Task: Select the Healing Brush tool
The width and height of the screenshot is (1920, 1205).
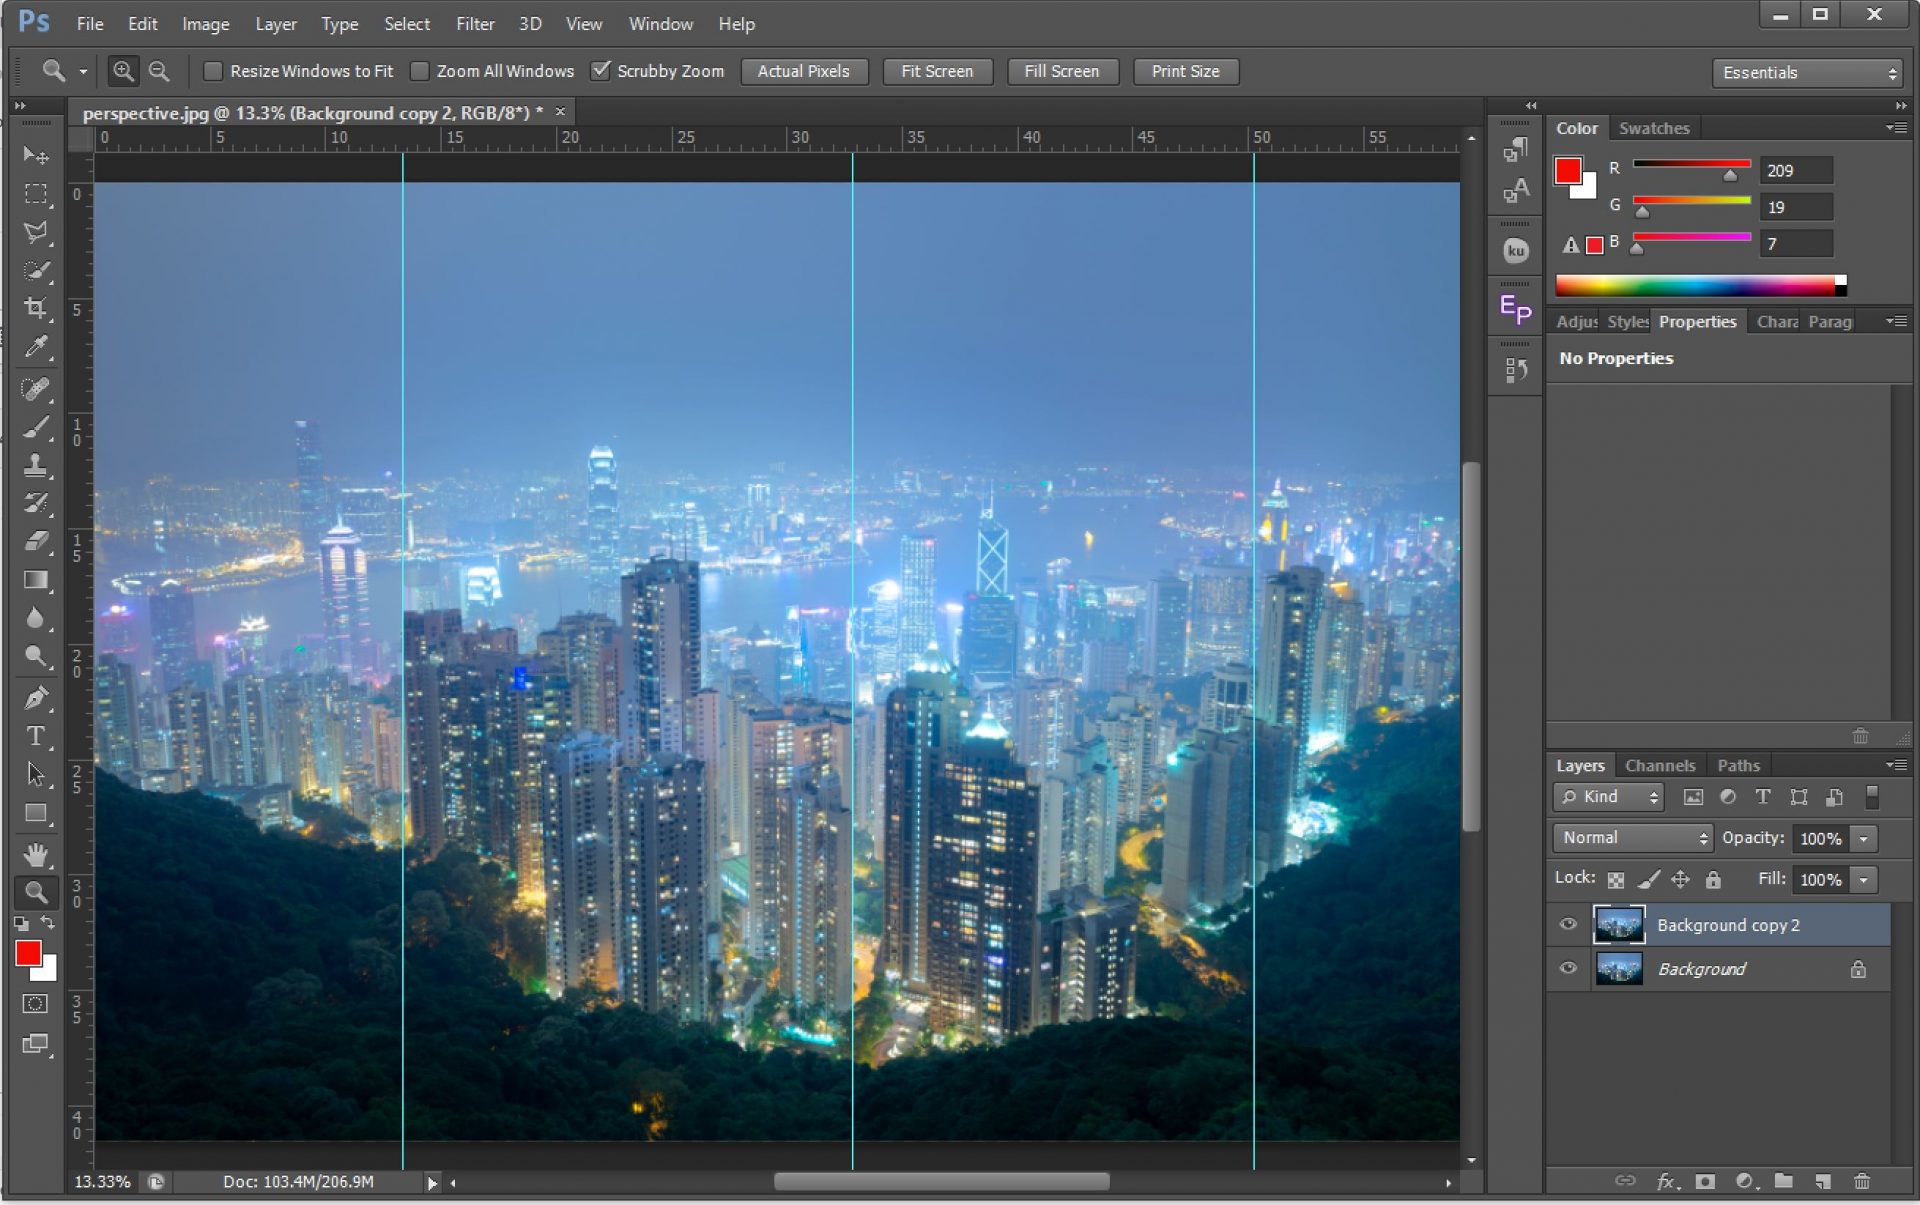Action: point(37,389)
